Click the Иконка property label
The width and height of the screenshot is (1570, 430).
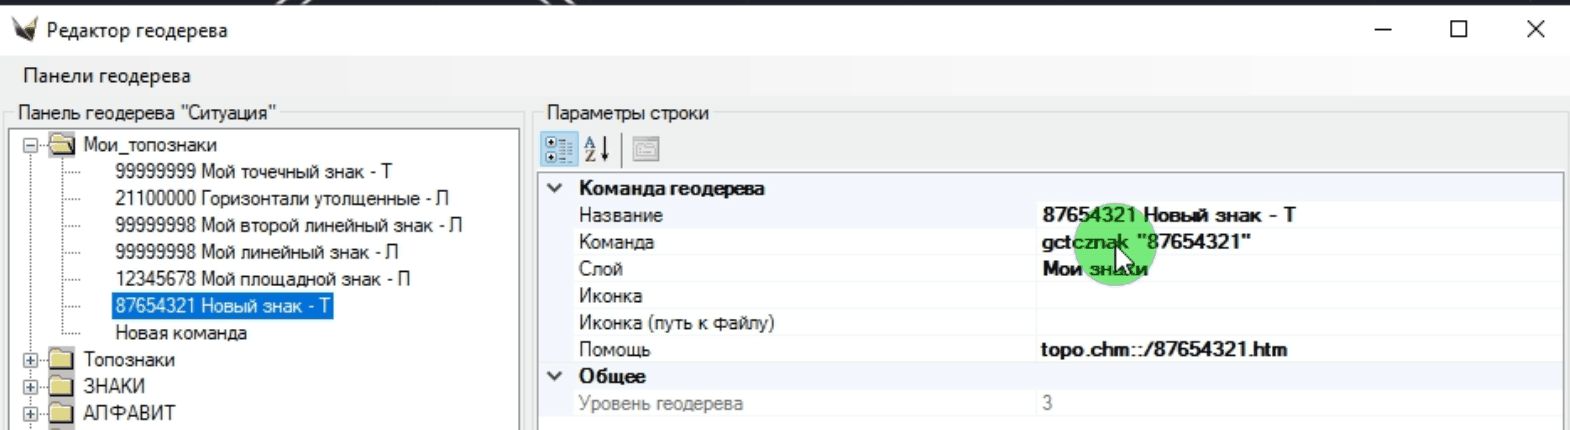click(x=610, y=296)
